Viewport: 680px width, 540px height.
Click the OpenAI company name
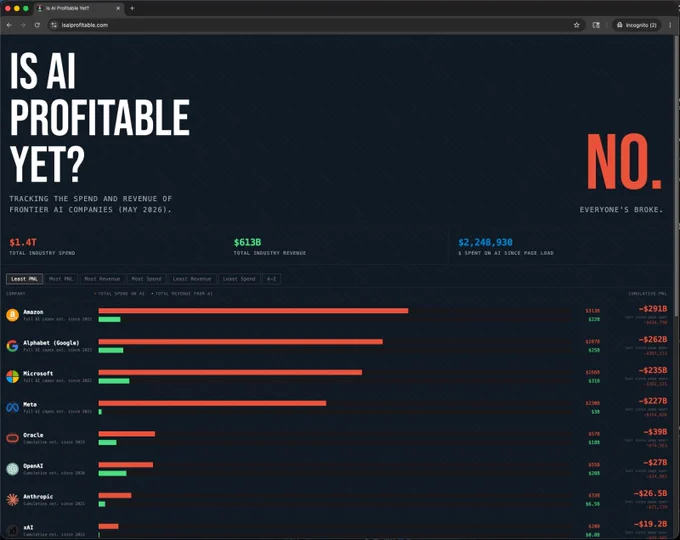tap(33, 466)
